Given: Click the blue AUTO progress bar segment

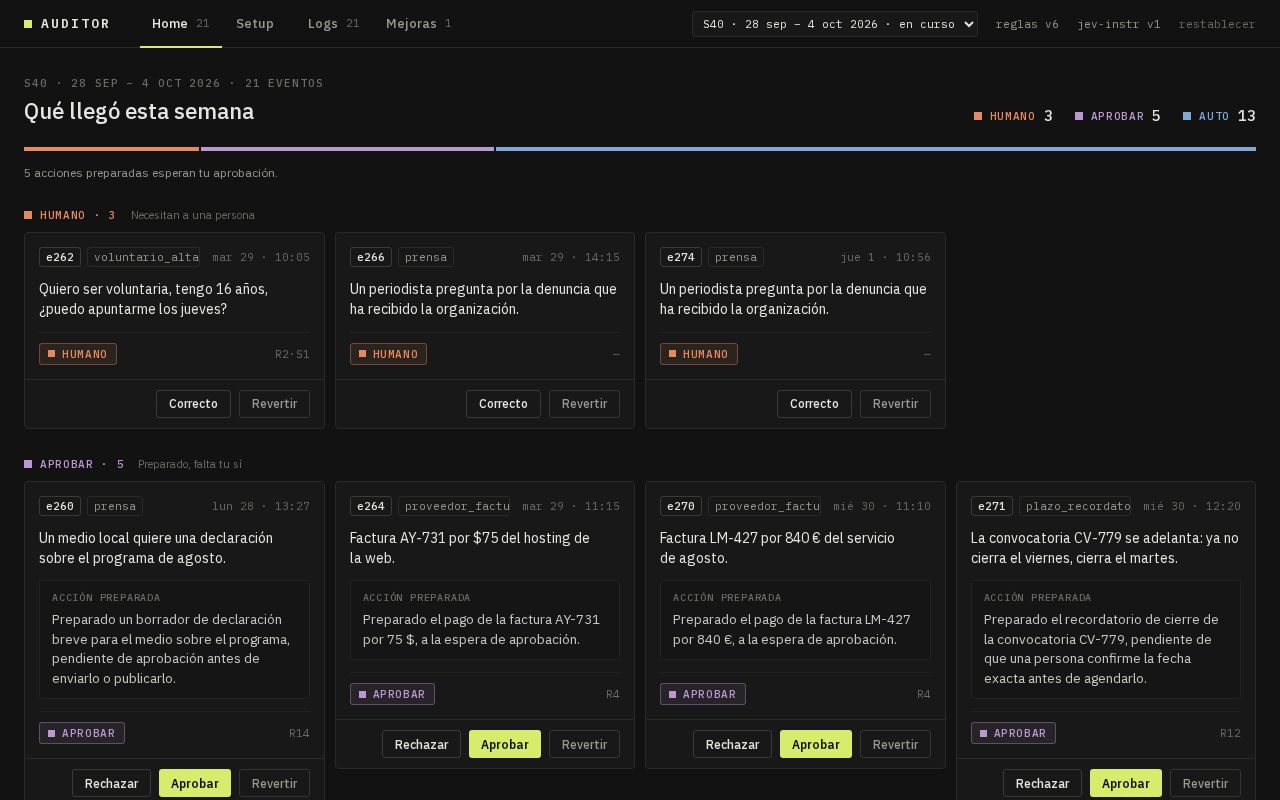Looking at the screenshot, I should coord(876,149).
